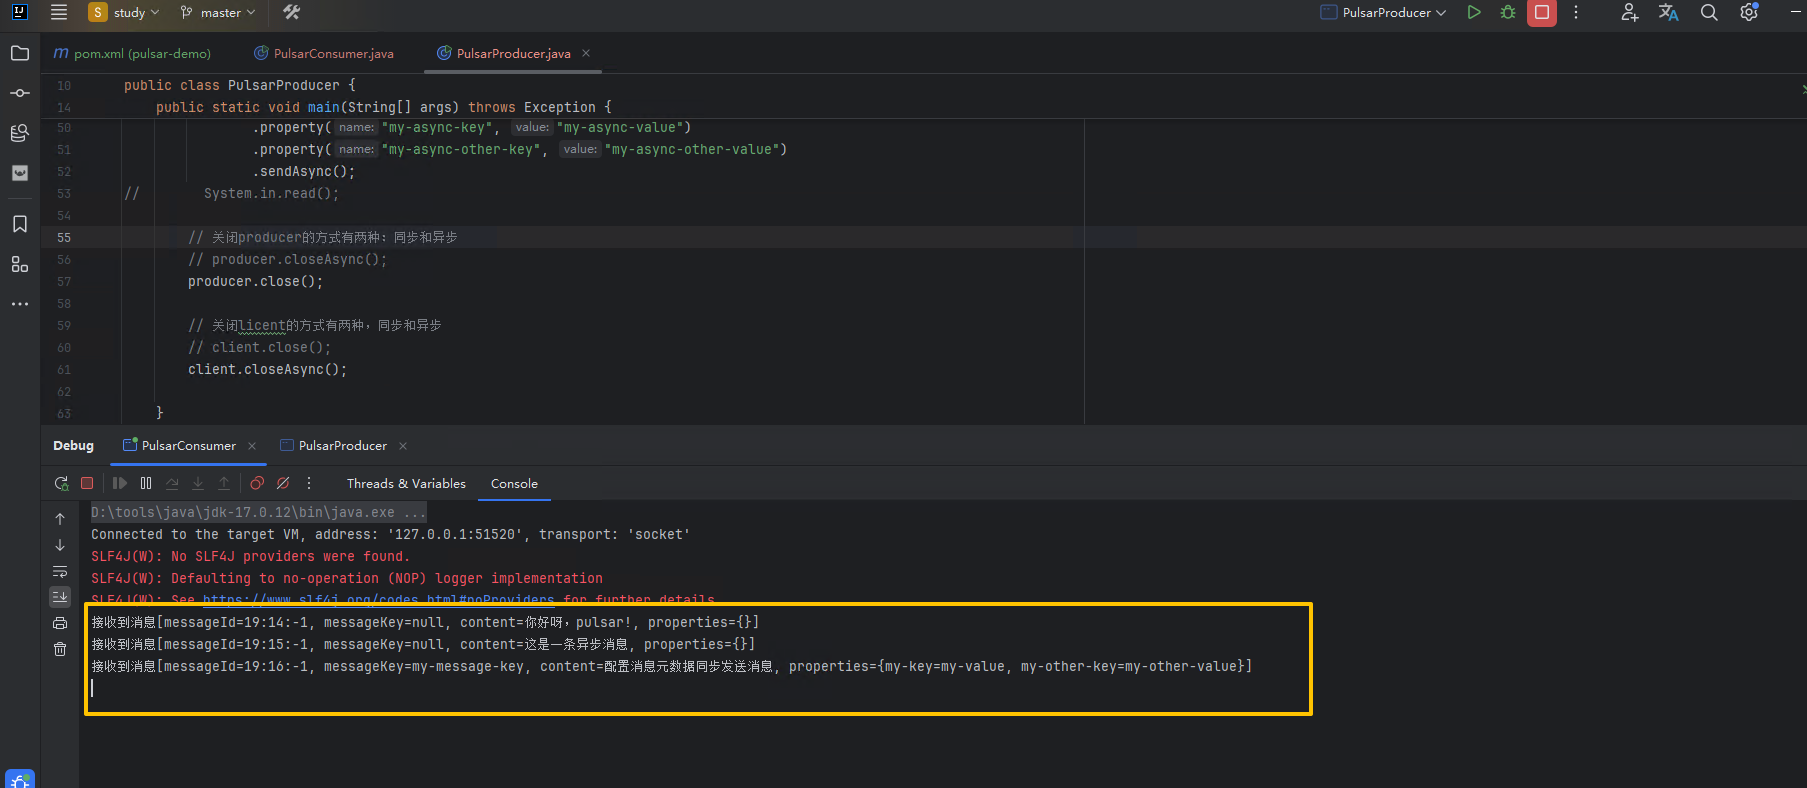Open the main hamburger menu

tap(59, 12)
